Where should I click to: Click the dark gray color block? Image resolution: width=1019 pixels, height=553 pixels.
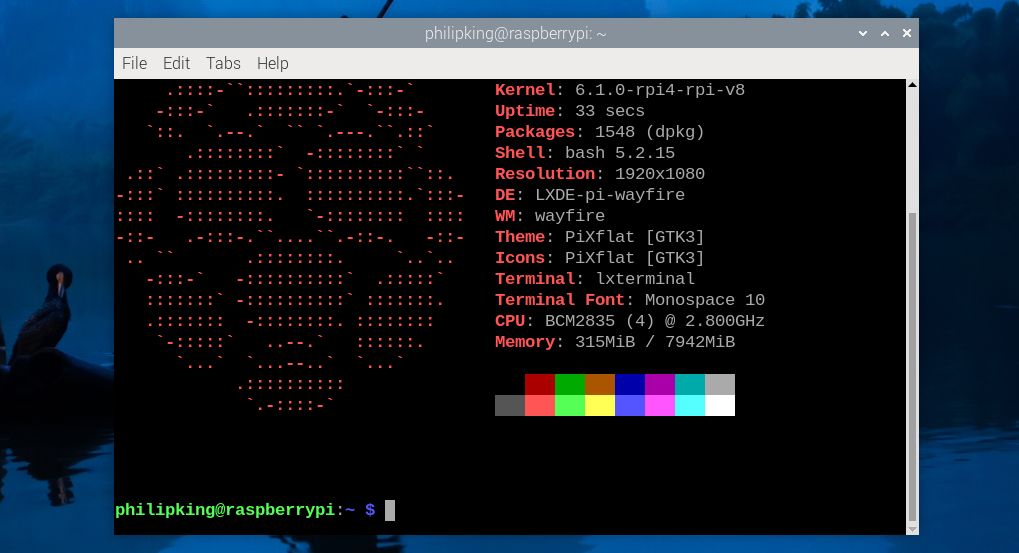click(510, 405)
